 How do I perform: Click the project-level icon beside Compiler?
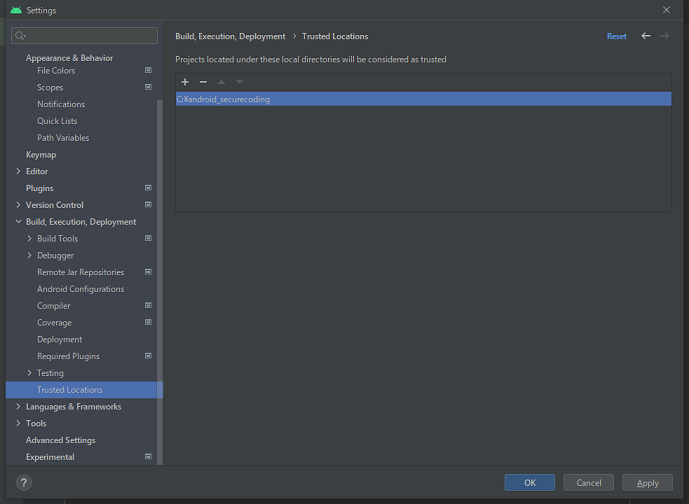click(x=148, y=306)
